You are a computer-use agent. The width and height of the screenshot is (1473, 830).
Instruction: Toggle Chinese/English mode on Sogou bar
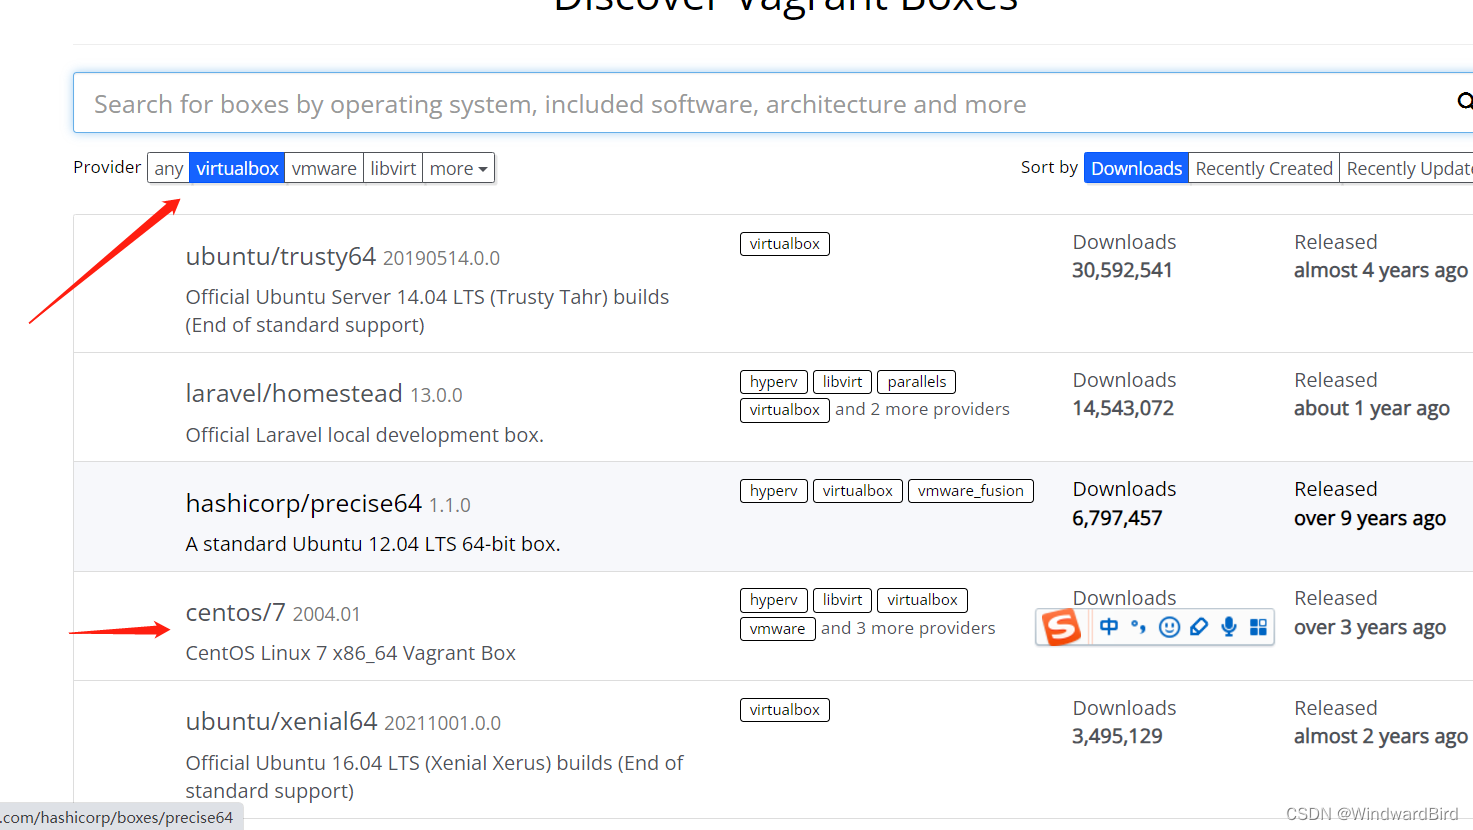coord(1109,627)
